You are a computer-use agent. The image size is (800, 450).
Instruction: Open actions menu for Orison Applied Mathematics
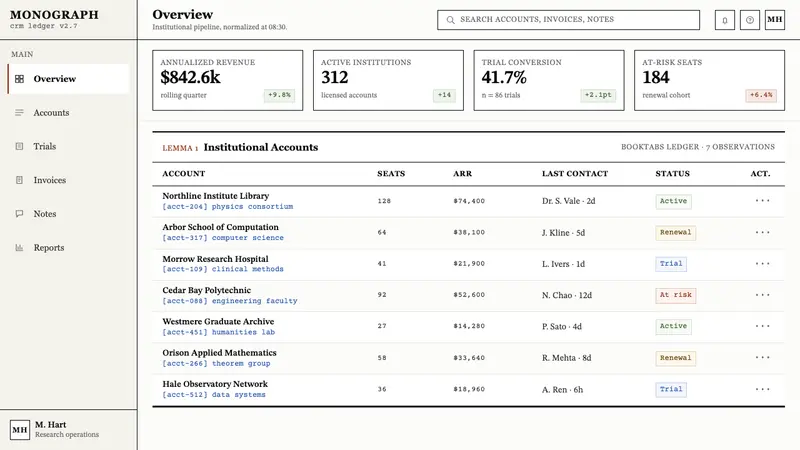[x=762, y=358]
